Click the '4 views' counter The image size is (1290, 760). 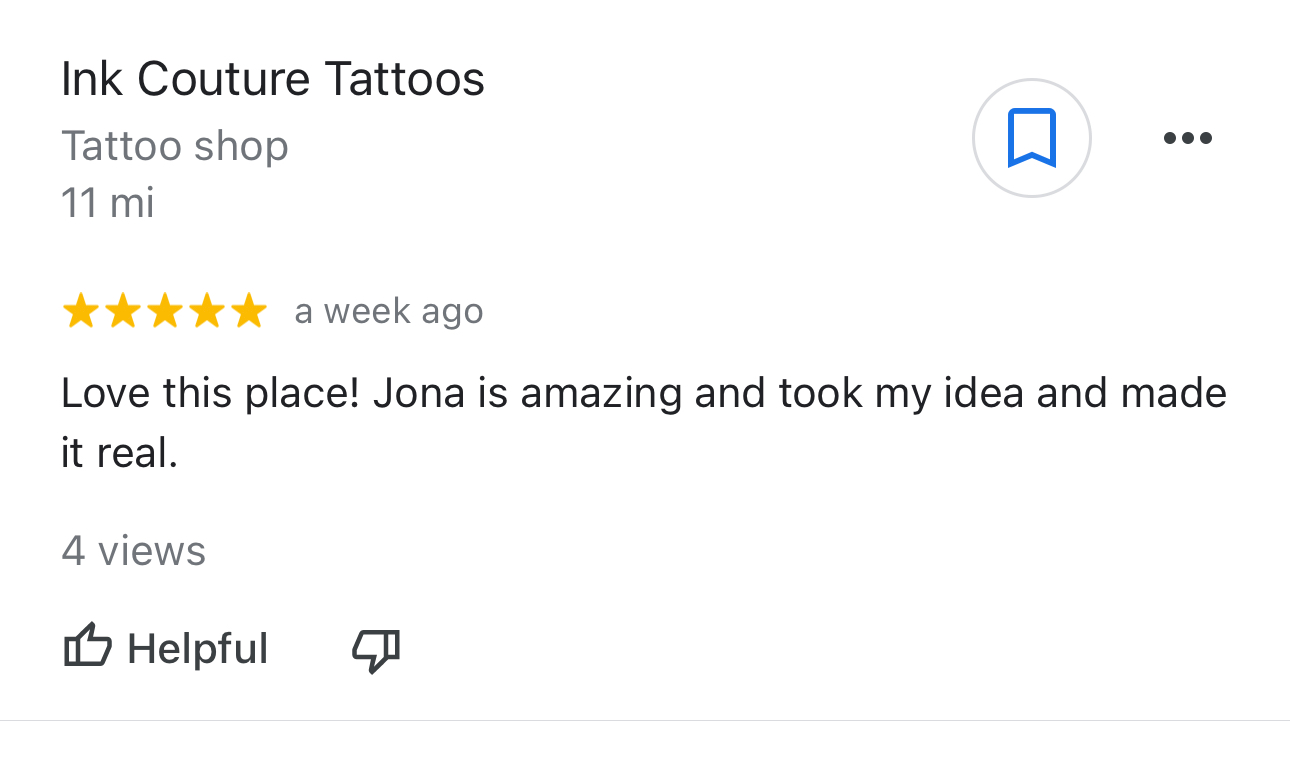[133, 551]
